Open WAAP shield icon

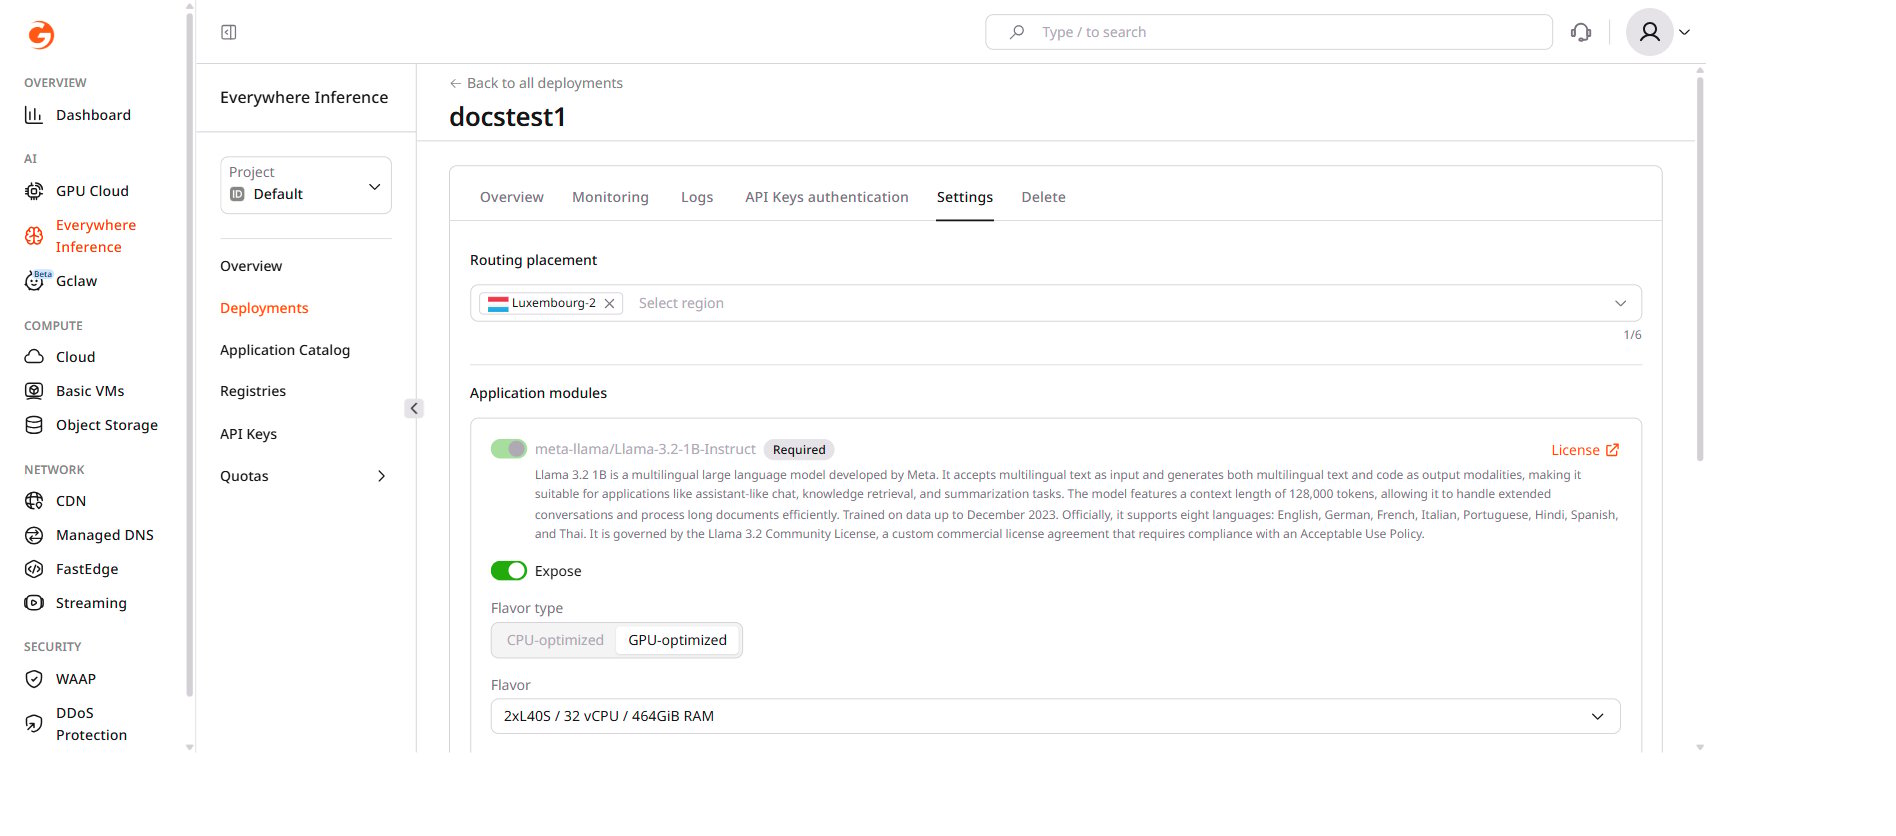(34, 679)
